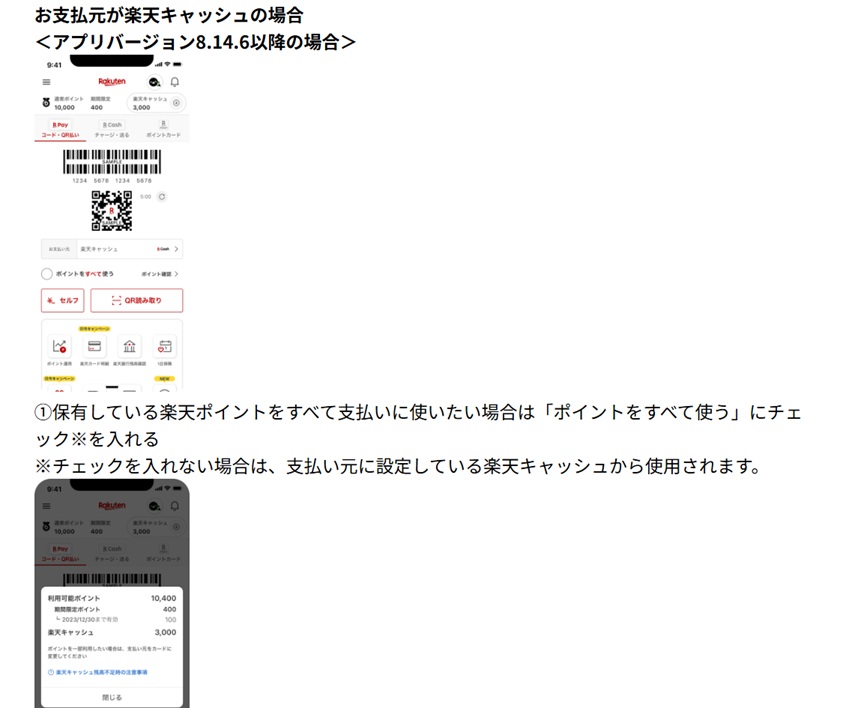Tap the SAMPLE QR code image
843x708 pixels.
pyautogui.click(x=112, y=211)
